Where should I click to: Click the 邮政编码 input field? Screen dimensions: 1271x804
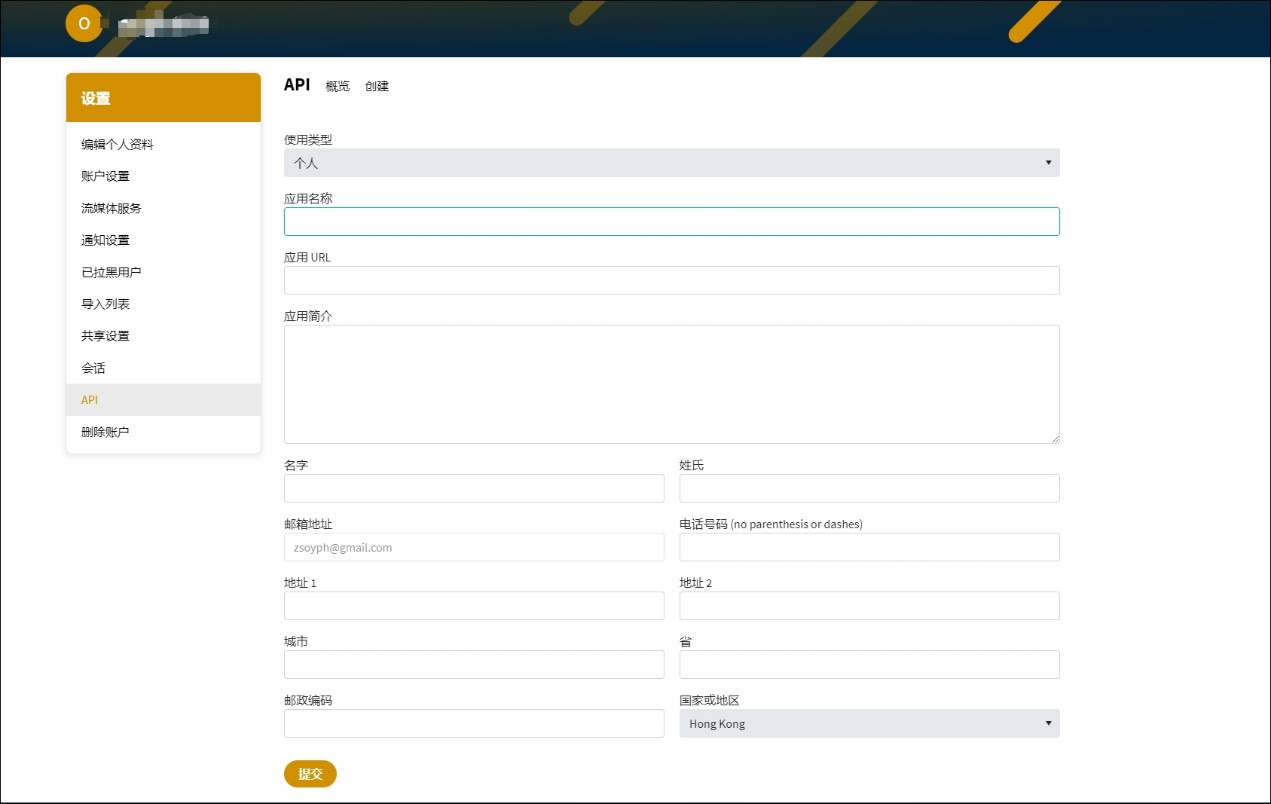coord(474,723)
